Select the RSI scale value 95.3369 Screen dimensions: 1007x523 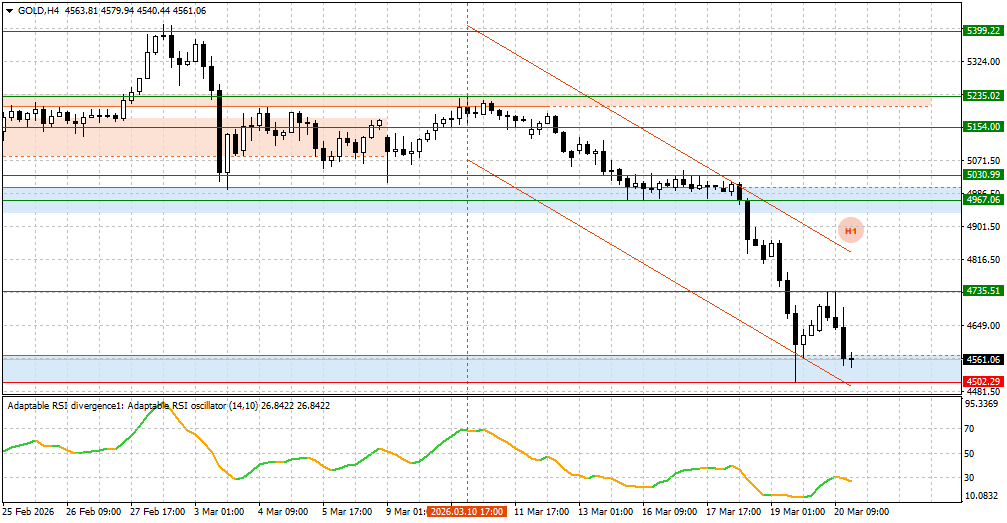(x=983, y=403)
